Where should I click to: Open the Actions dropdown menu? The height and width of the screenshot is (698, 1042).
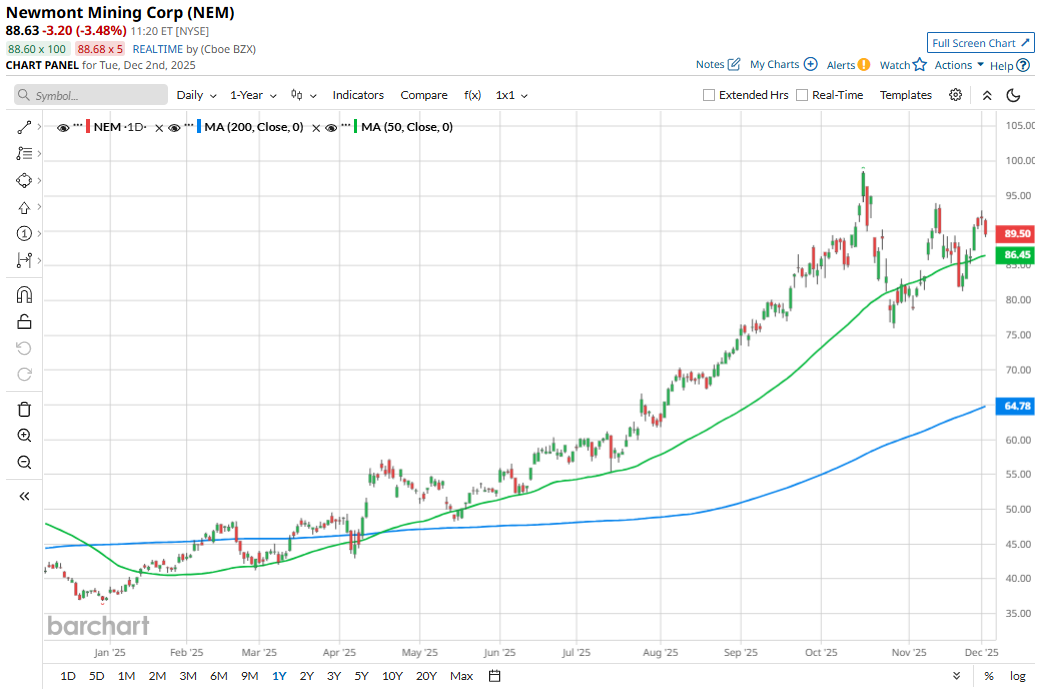click(x=959, y=65)
